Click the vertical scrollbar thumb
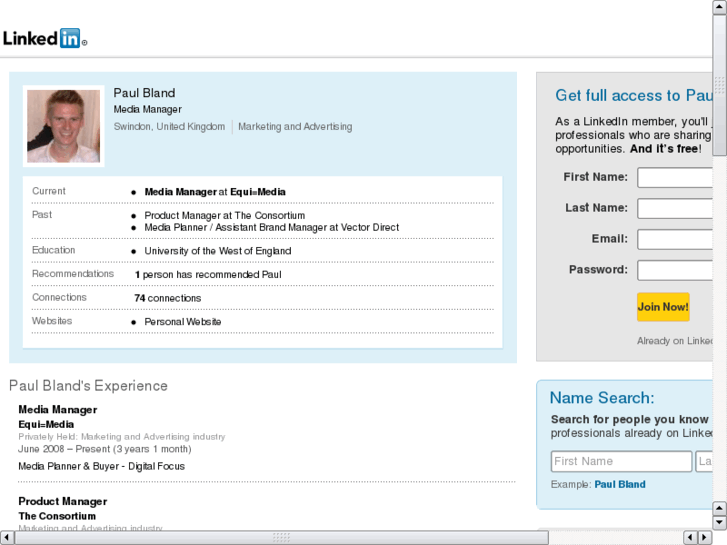The image size is (727, 545). pos(720,85)
